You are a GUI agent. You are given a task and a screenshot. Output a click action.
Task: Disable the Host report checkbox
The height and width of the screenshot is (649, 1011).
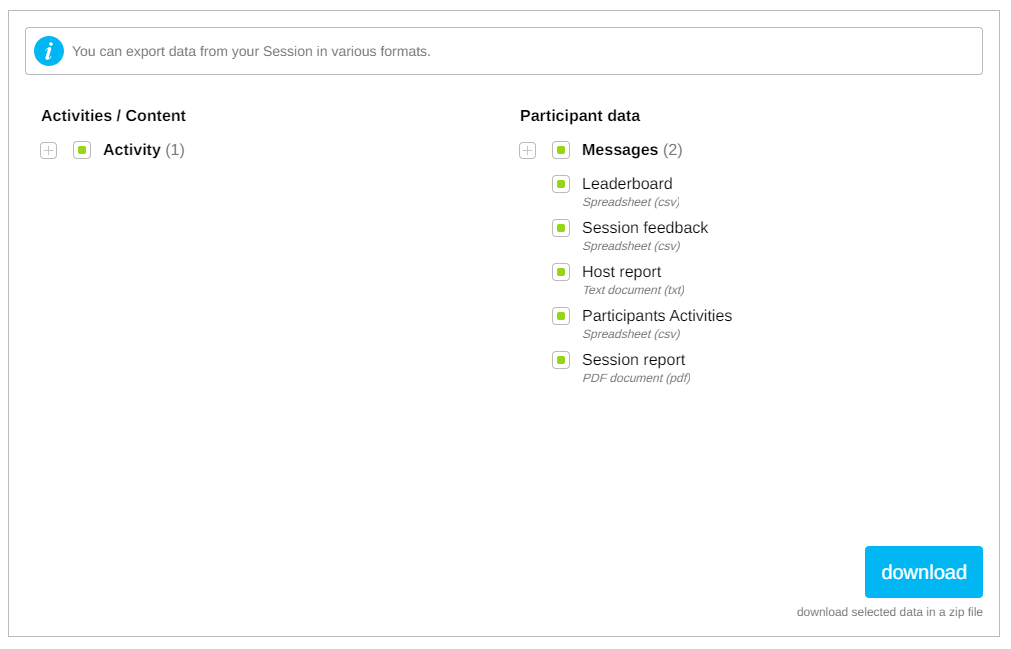(x=561, y=272)
